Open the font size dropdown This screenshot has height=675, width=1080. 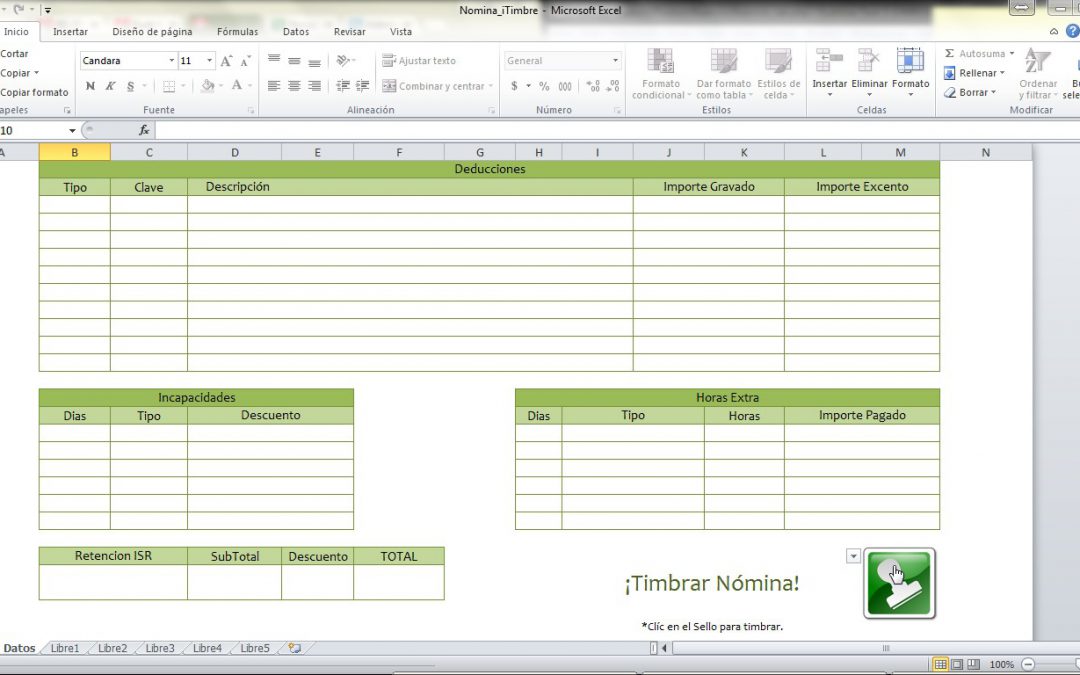coord(209,61)
